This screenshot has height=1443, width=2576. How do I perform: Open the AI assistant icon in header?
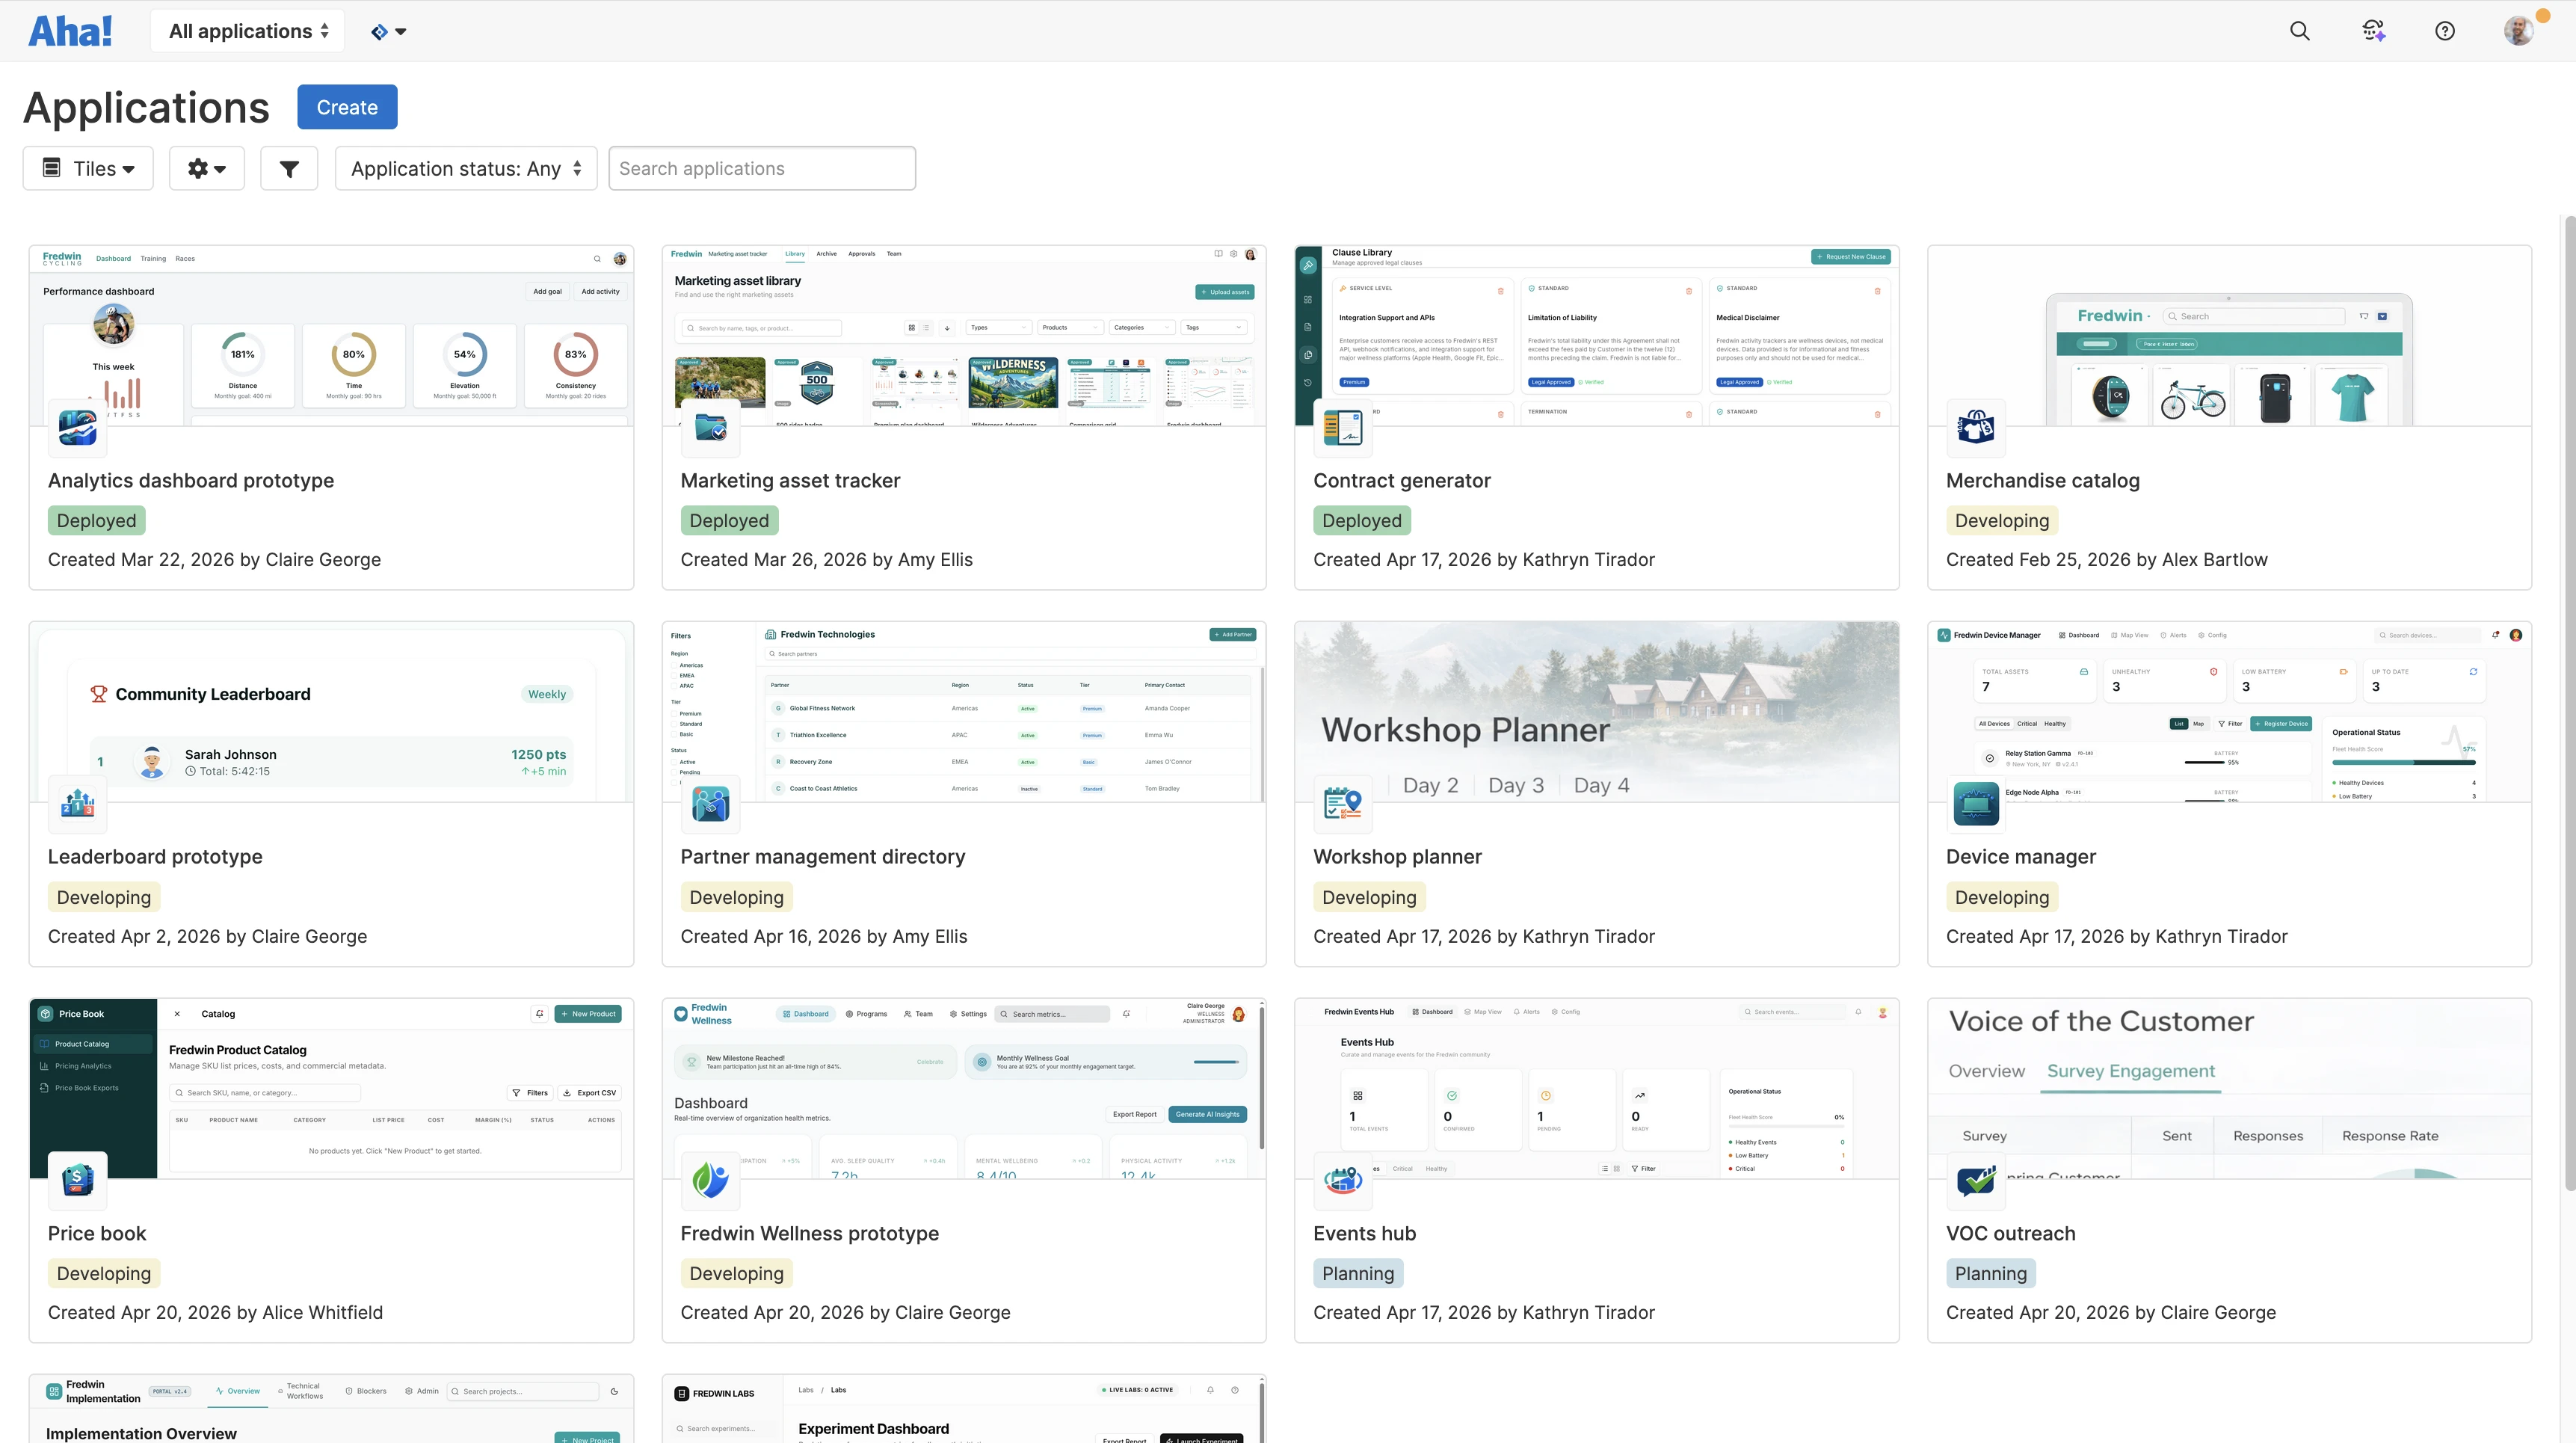pos(2373,31)
